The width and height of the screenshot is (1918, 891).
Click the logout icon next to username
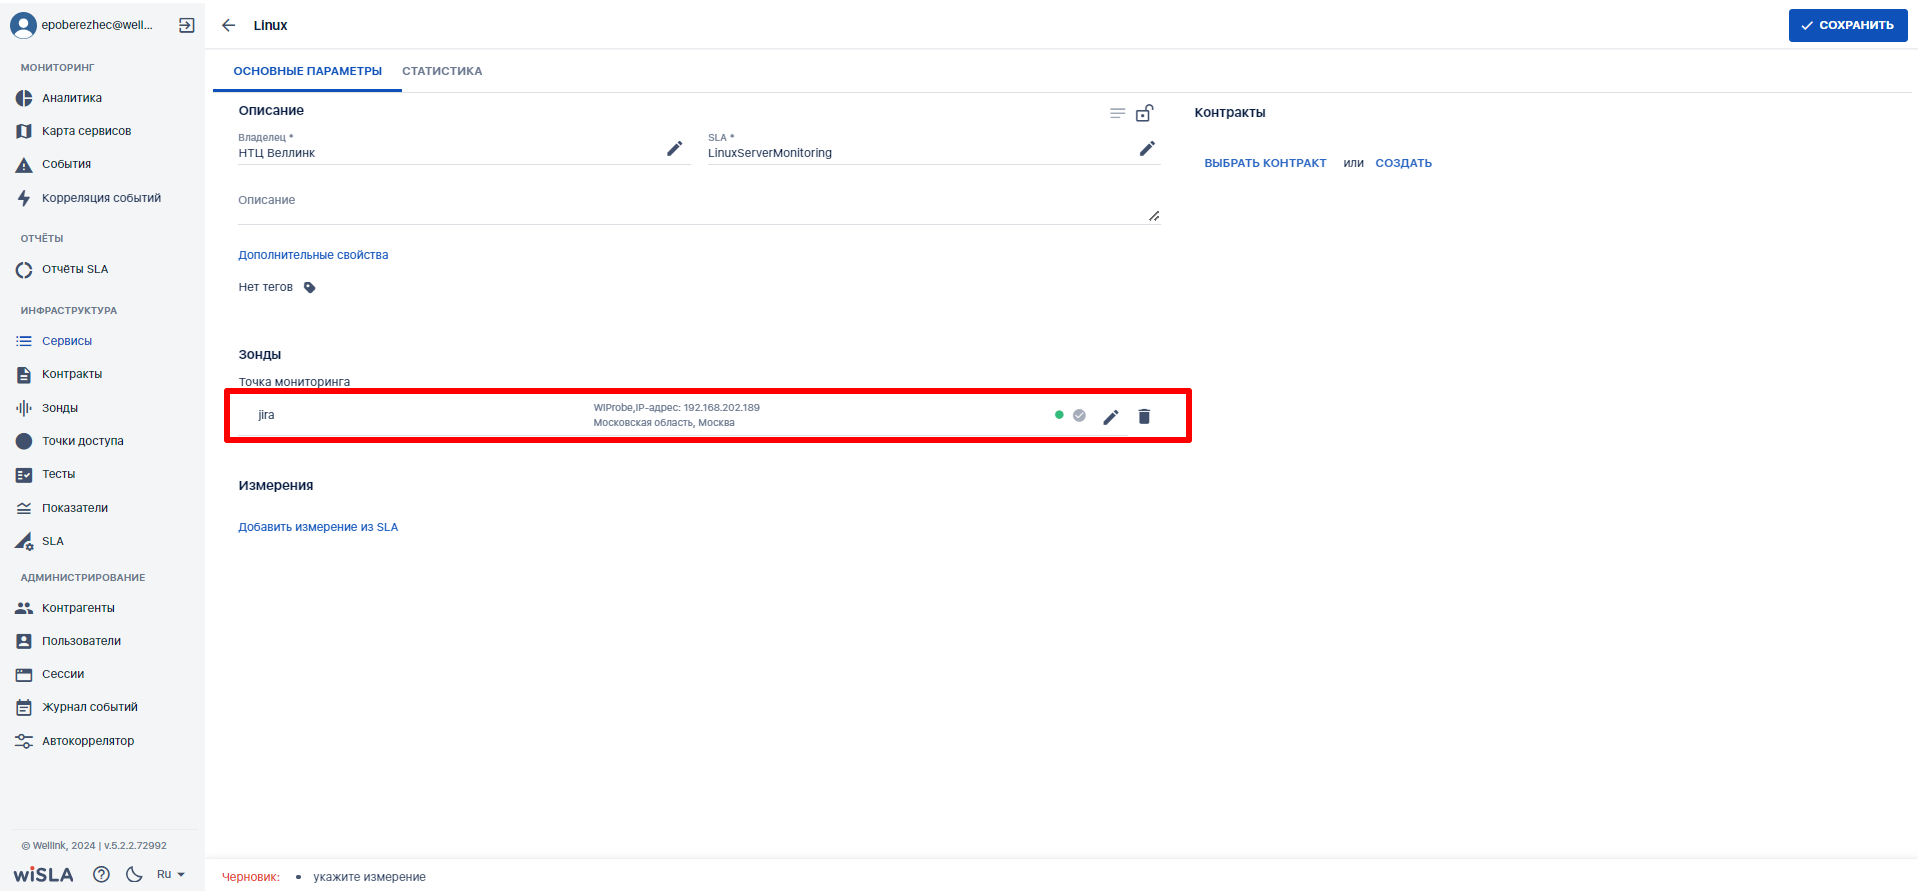coord(187,25)
